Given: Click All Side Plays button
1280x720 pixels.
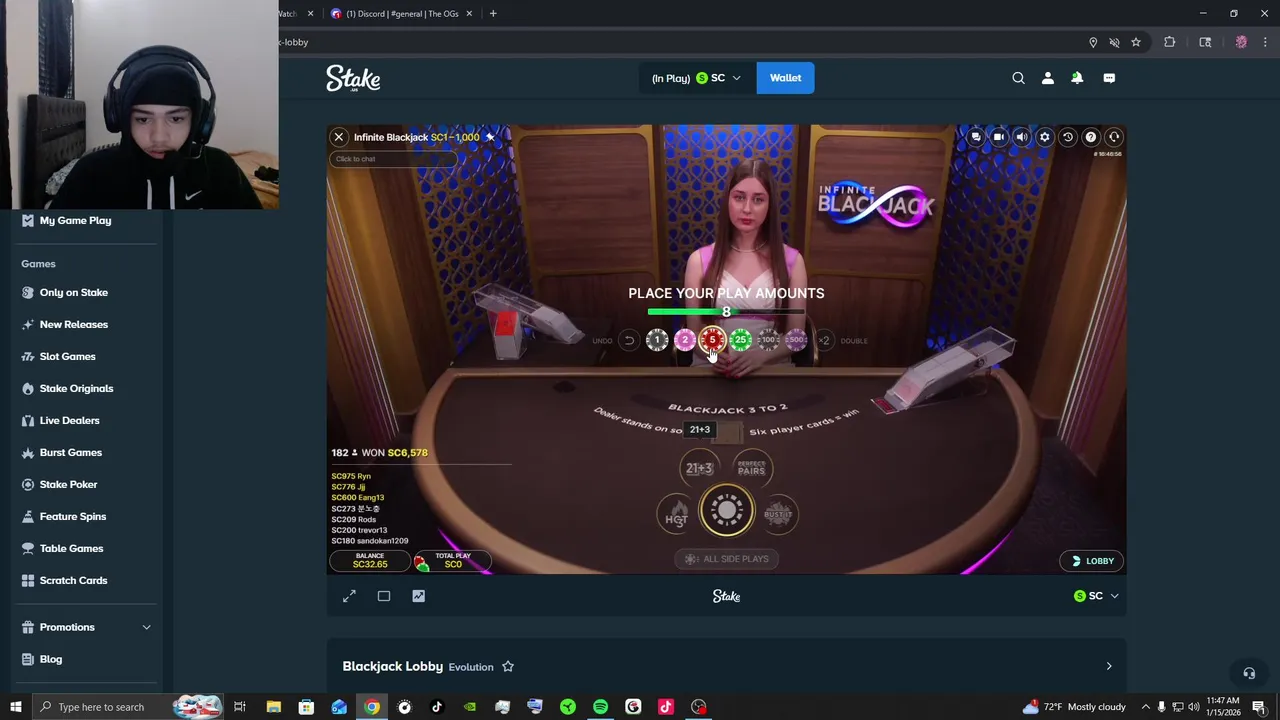Looking at the screenshot, I should point(727,559).
